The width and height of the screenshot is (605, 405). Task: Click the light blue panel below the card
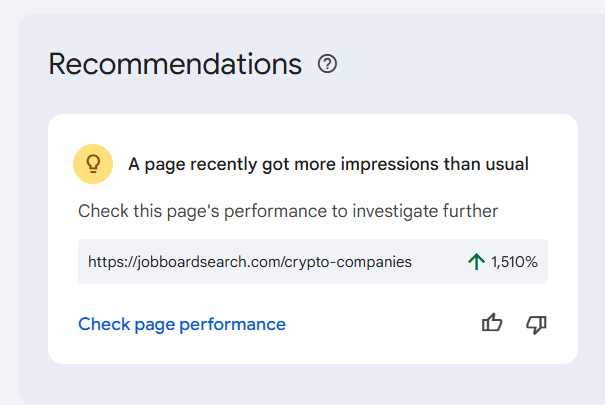[x=300, y=384]
